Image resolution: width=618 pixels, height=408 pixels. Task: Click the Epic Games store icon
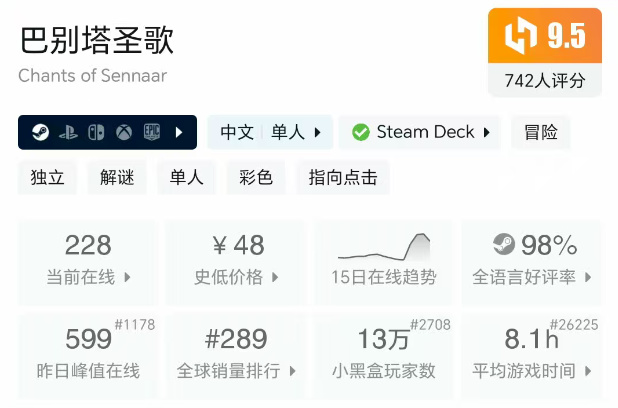point(152,132)
